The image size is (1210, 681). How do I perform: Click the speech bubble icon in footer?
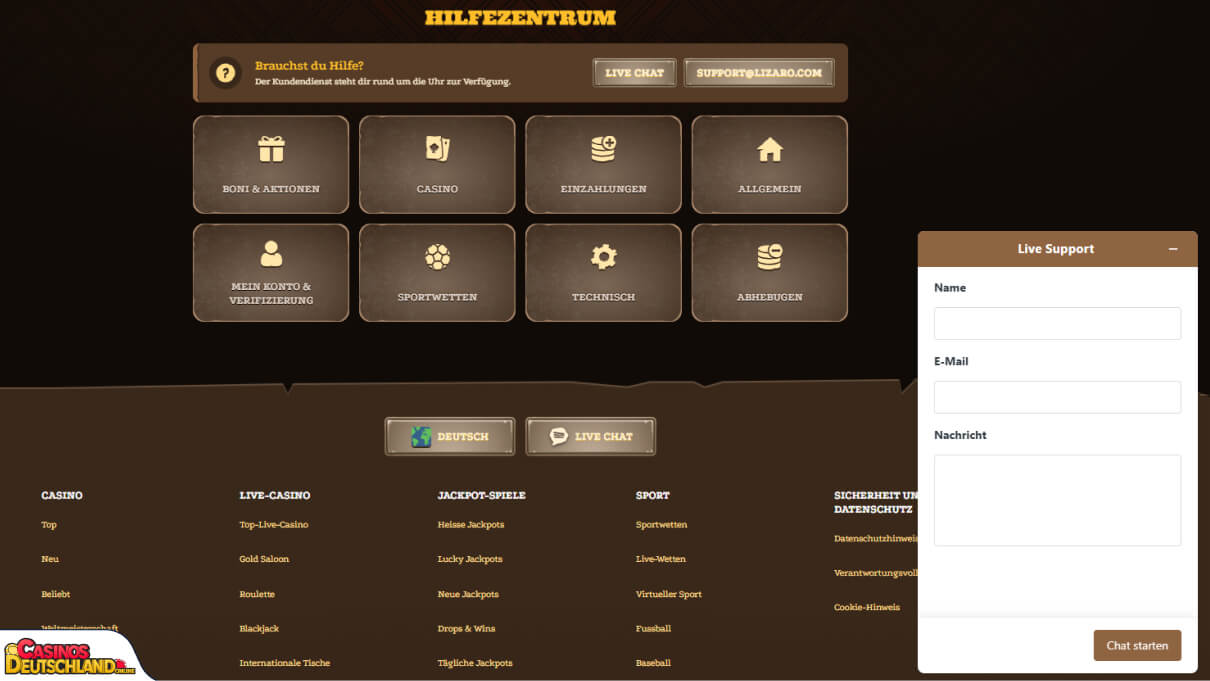[x=558, y=436]
